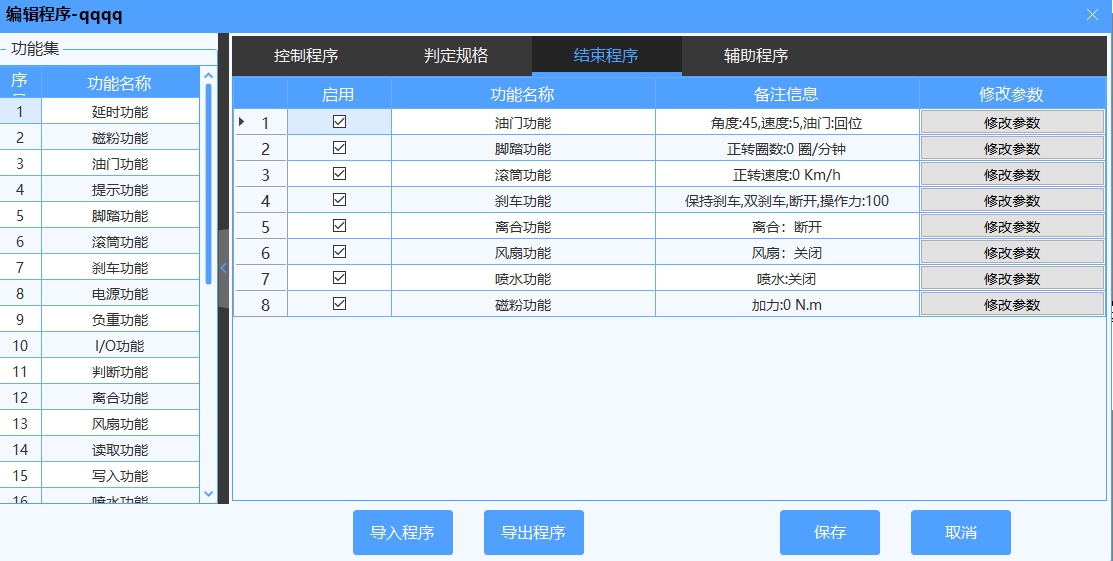Choose I/O功能 from function list

point(119,346)
